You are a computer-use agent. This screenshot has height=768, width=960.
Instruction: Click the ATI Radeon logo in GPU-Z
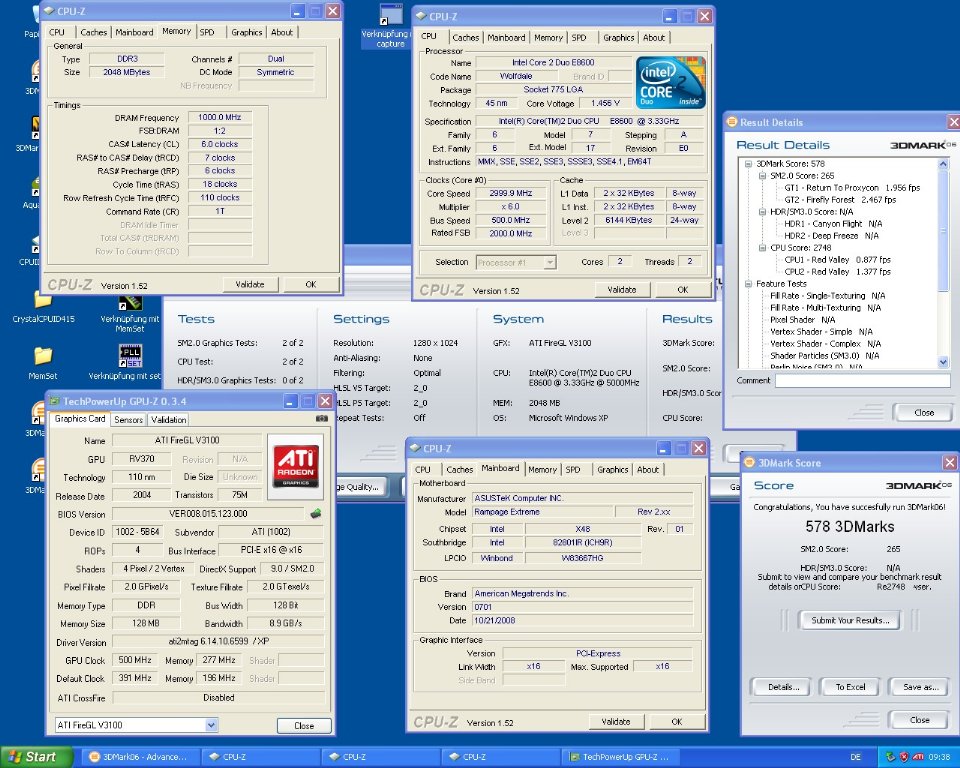point(296,466)
